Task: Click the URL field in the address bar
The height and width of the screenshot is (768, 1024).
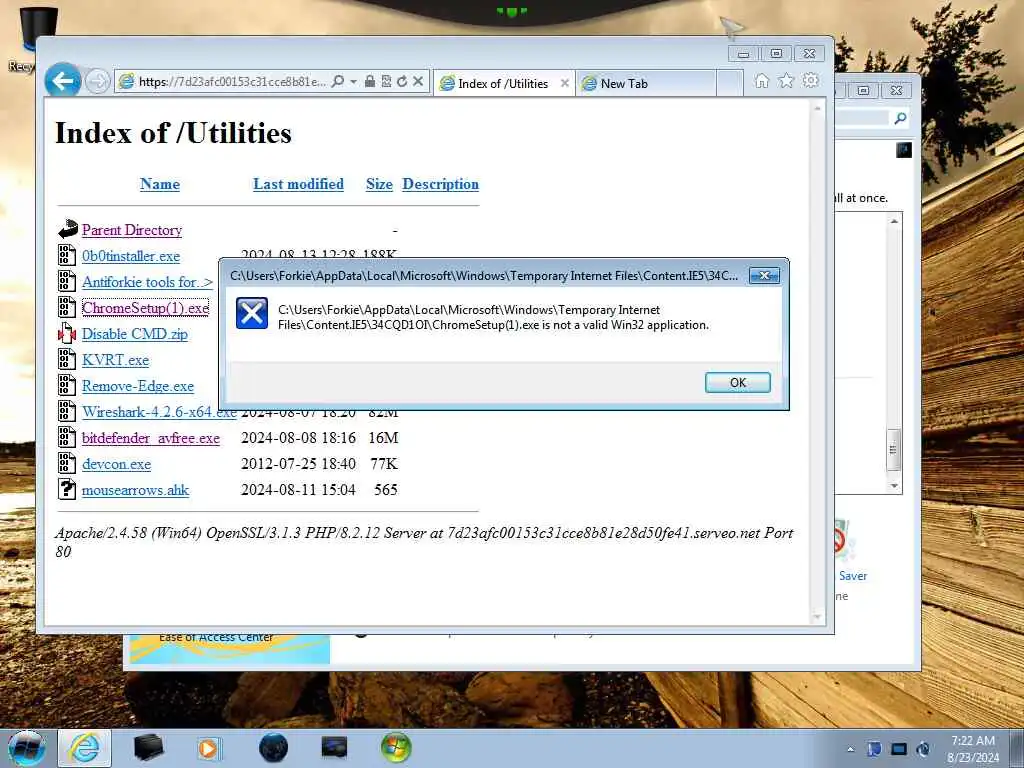Action: (232, 82)
